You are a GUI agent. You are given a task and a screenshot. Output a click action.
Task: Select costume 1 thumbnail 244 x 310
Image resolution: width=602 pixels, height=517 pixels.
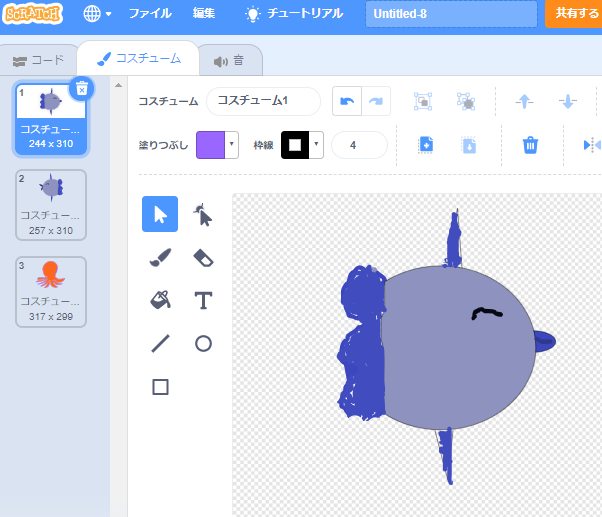[x=51, y=119]
